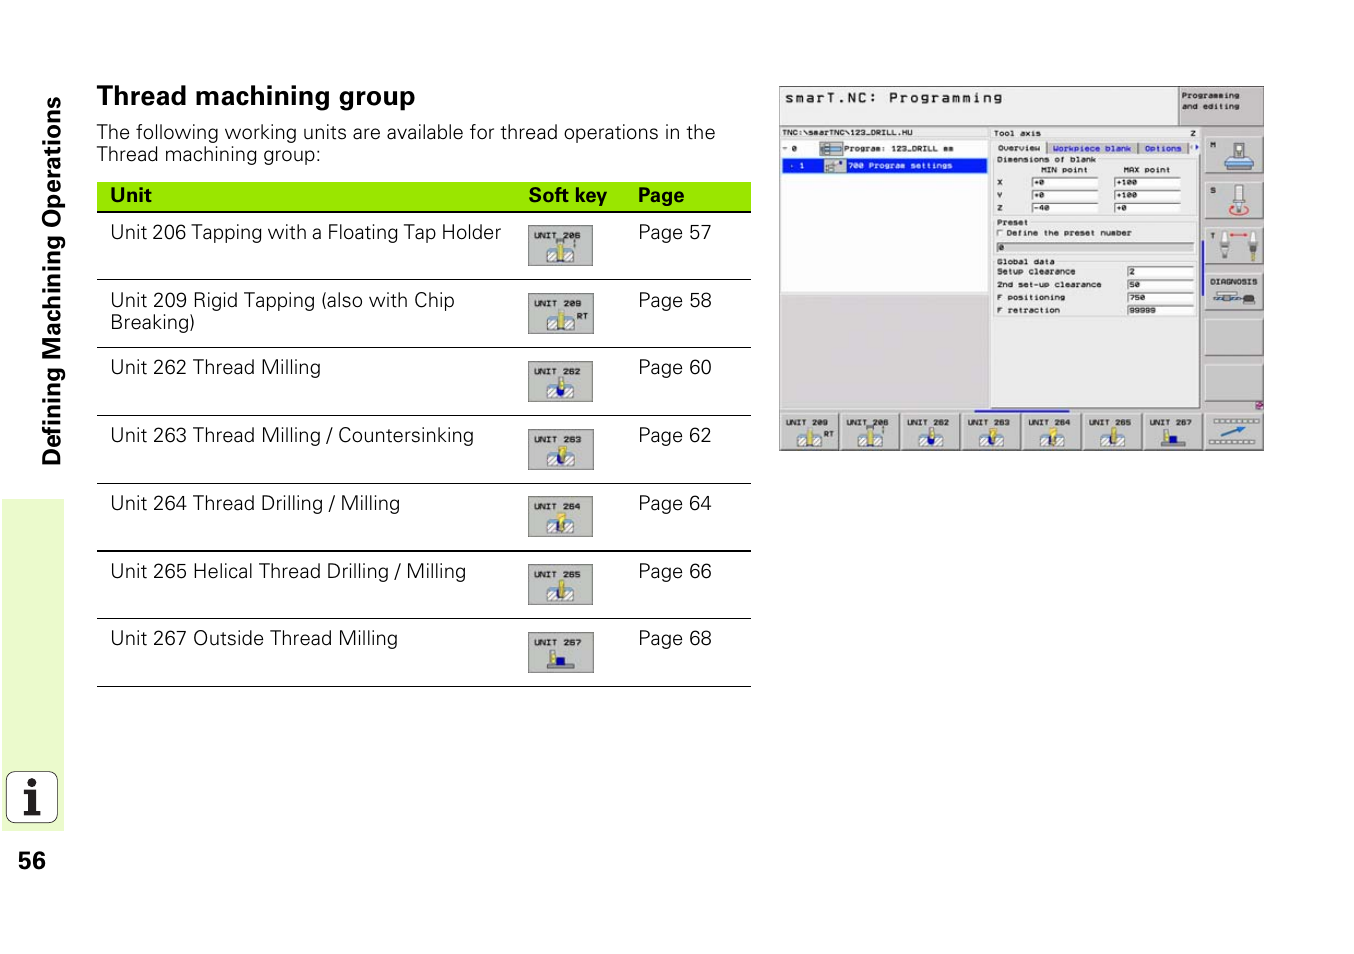Image resolution: width=1354 pixels, height=954 pixels.
Task: Click the Thread machining group heading
Action: pyautogui.click(x=256, y=96)
